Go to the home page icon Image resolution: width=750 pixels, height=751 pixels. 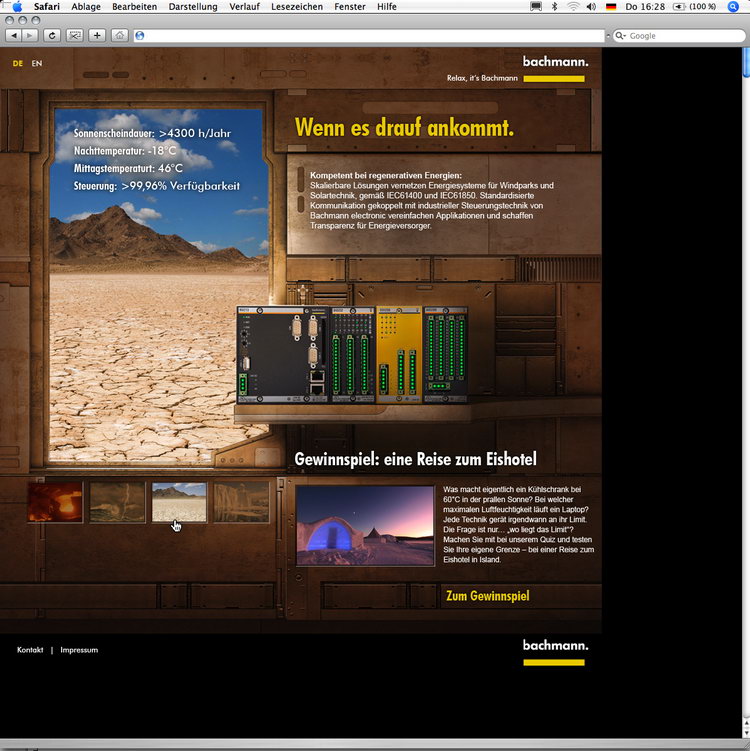(x=119, y=35)
